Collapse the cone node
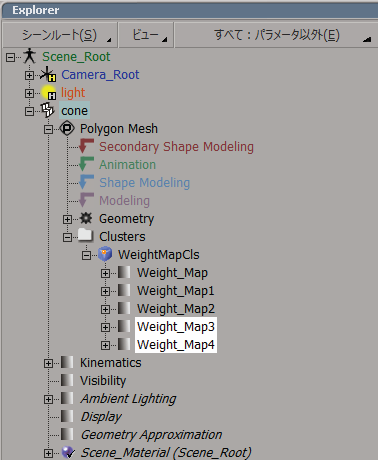Image resolution: width=378 pixels, height=460 pixels. click(x=29, y=111)
